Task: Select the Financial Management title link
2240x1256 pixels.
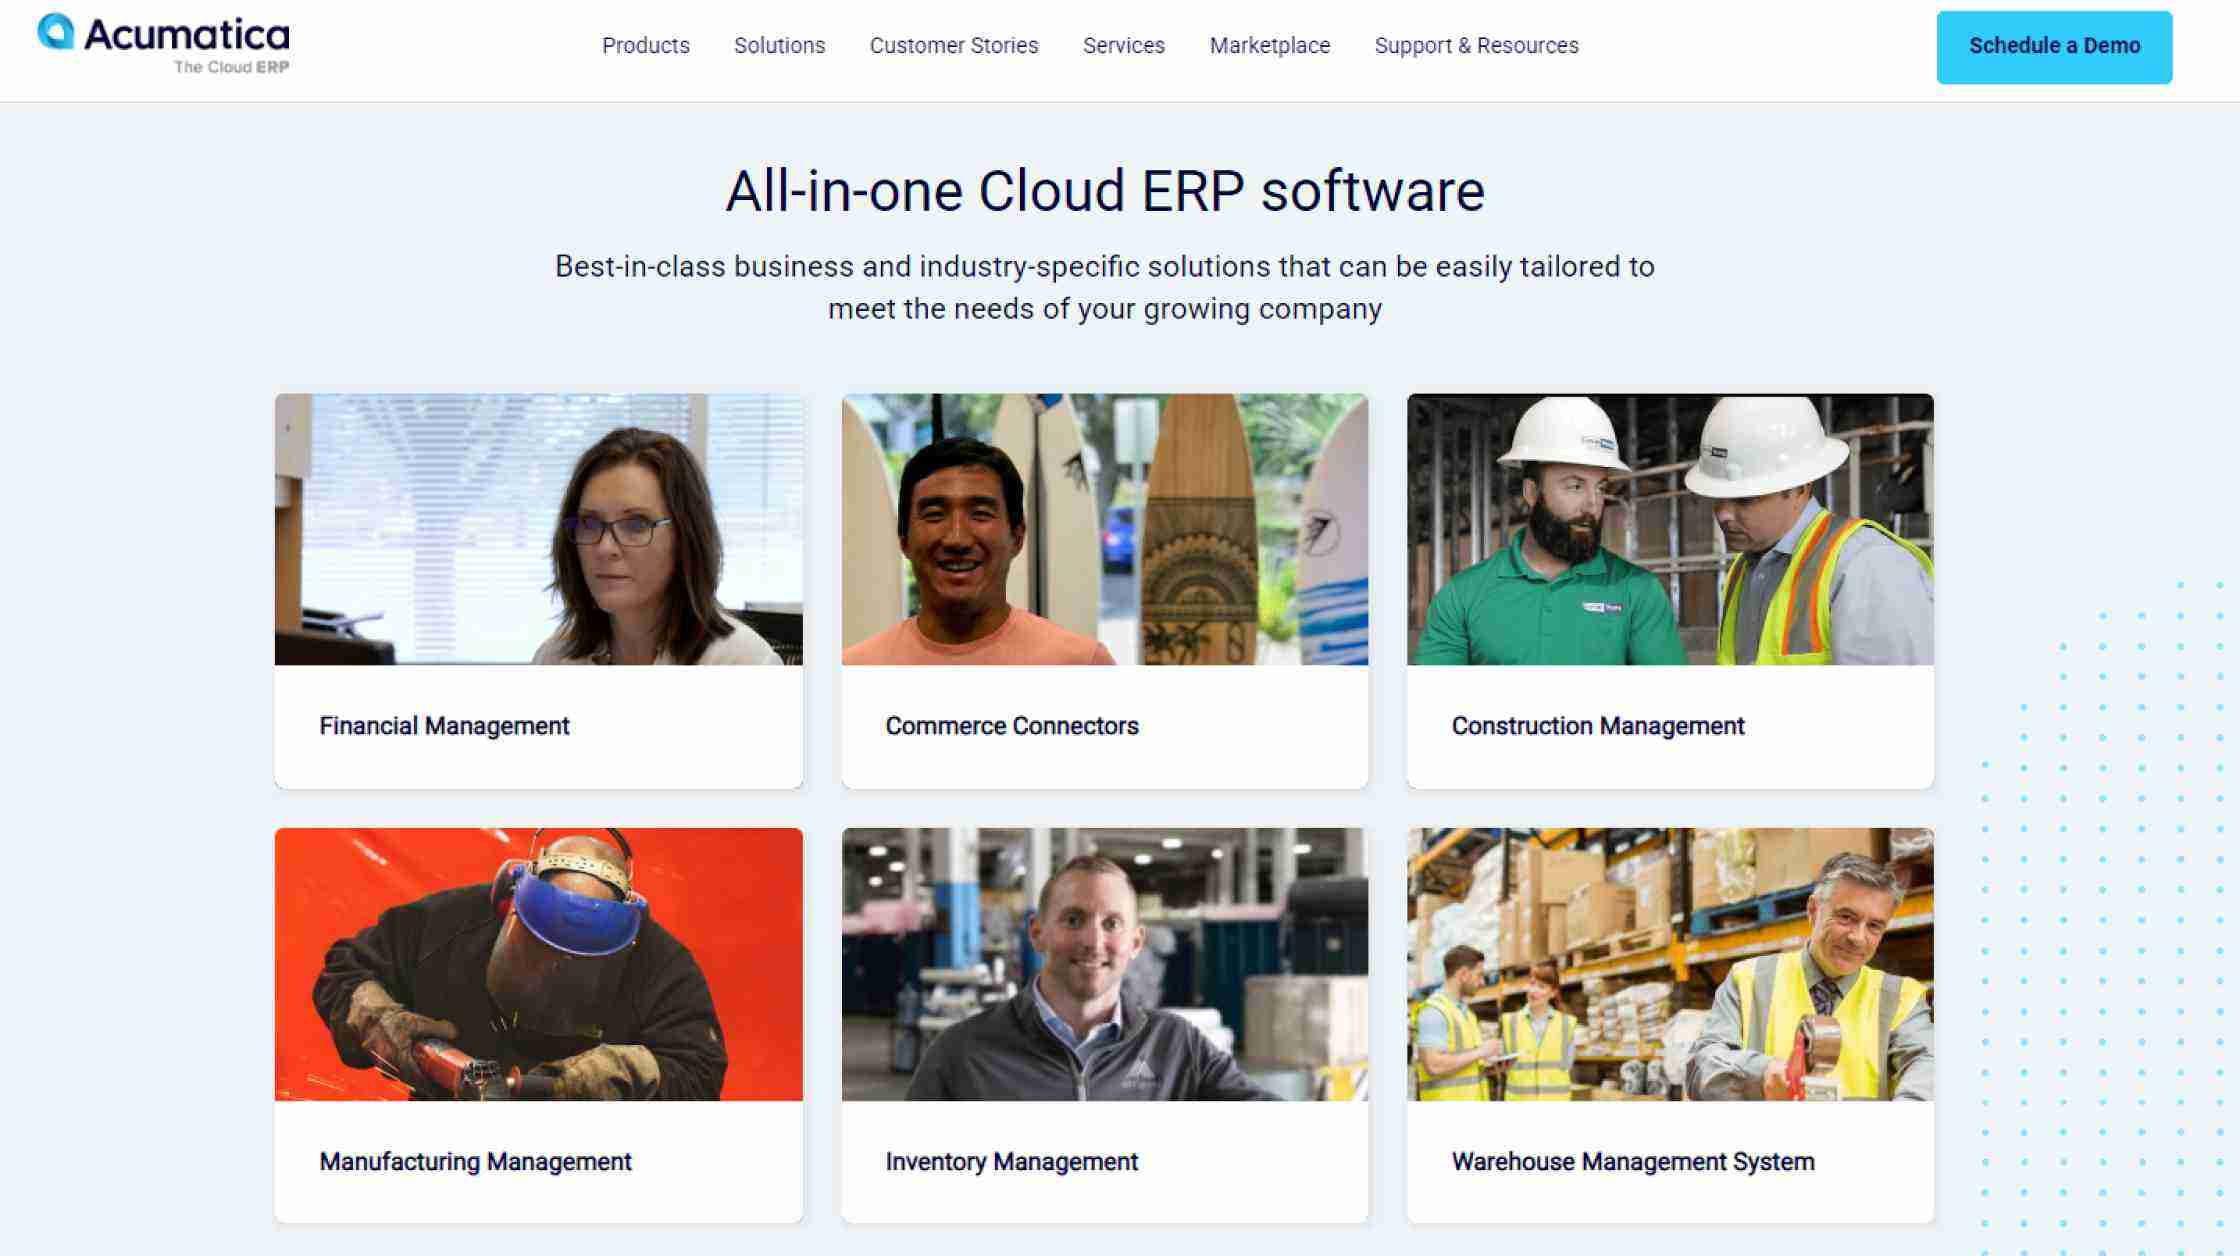Action: [444, 726]
